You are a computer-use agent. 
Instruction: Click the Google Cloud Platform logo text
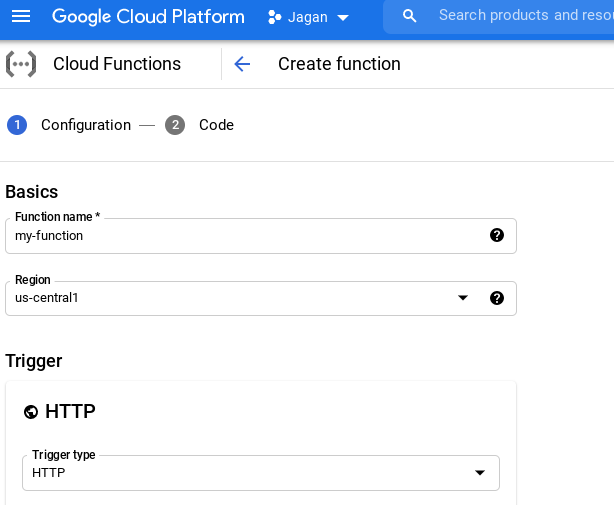pyautogui.click(x=148, y=17)
